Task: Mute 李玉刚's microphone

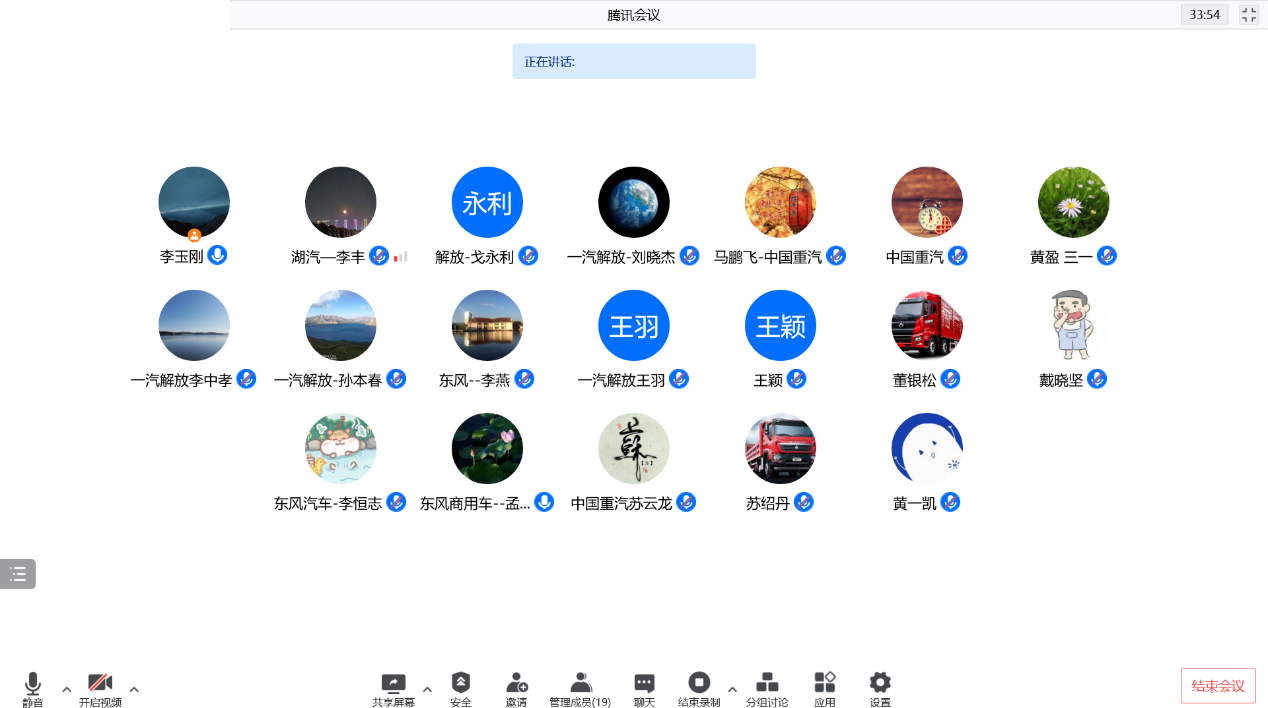Action: (218, 256)
